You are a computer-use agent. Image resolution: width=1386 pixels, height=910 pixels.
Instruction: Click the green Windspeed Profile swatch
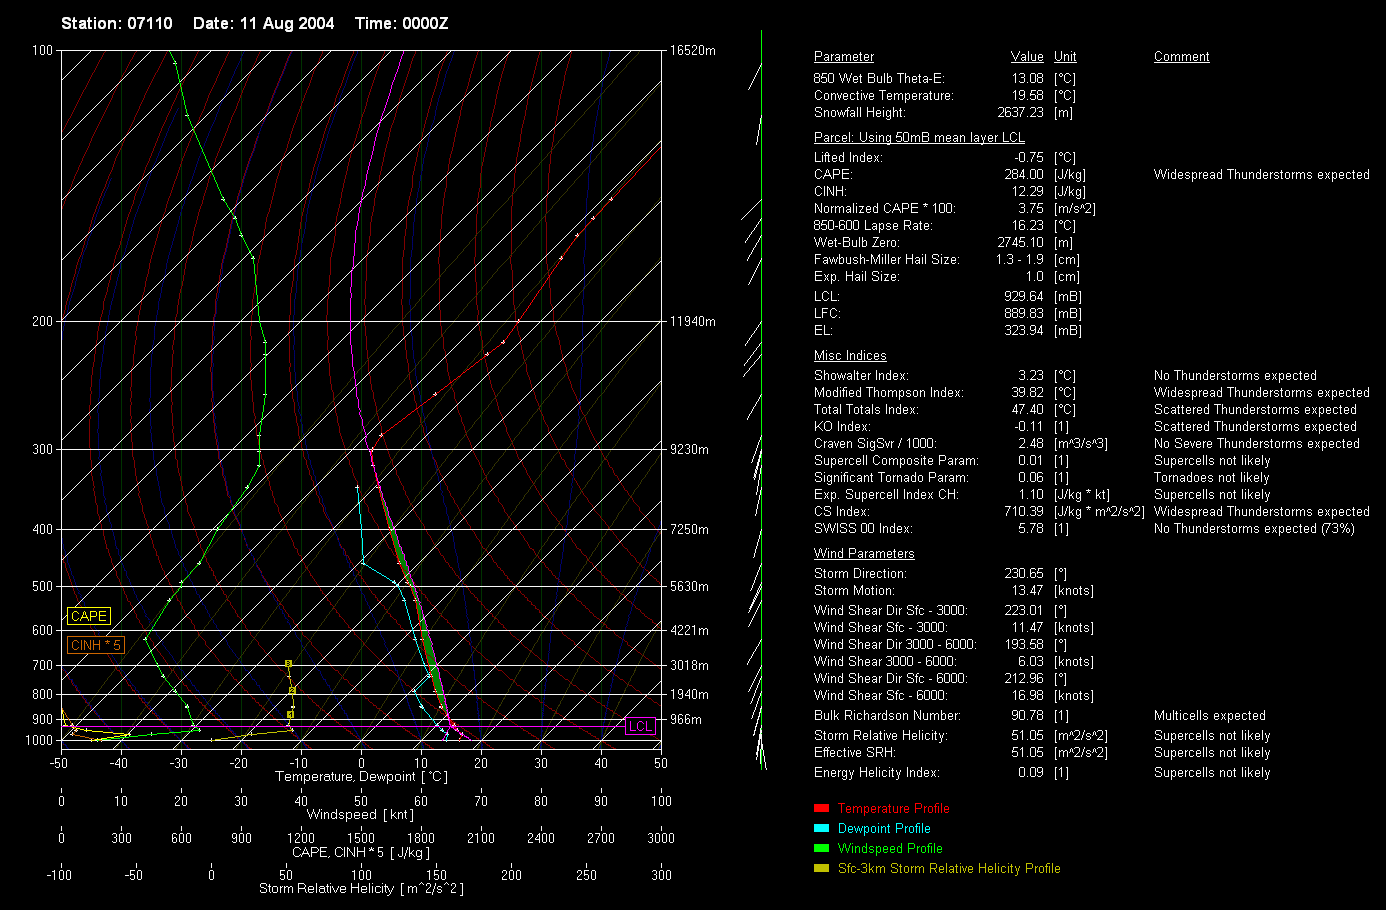tap(822, 848)
